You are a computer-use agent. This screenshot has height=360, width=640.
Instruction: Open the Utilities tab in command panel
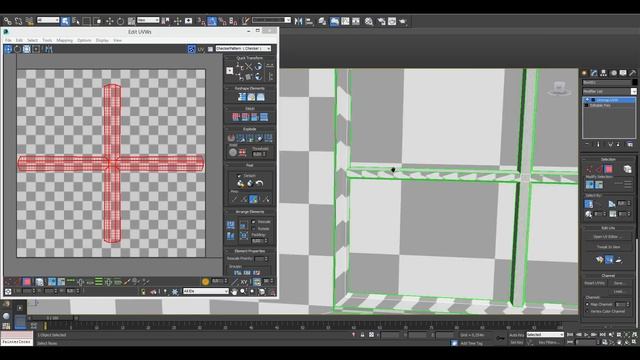point(632,73)
